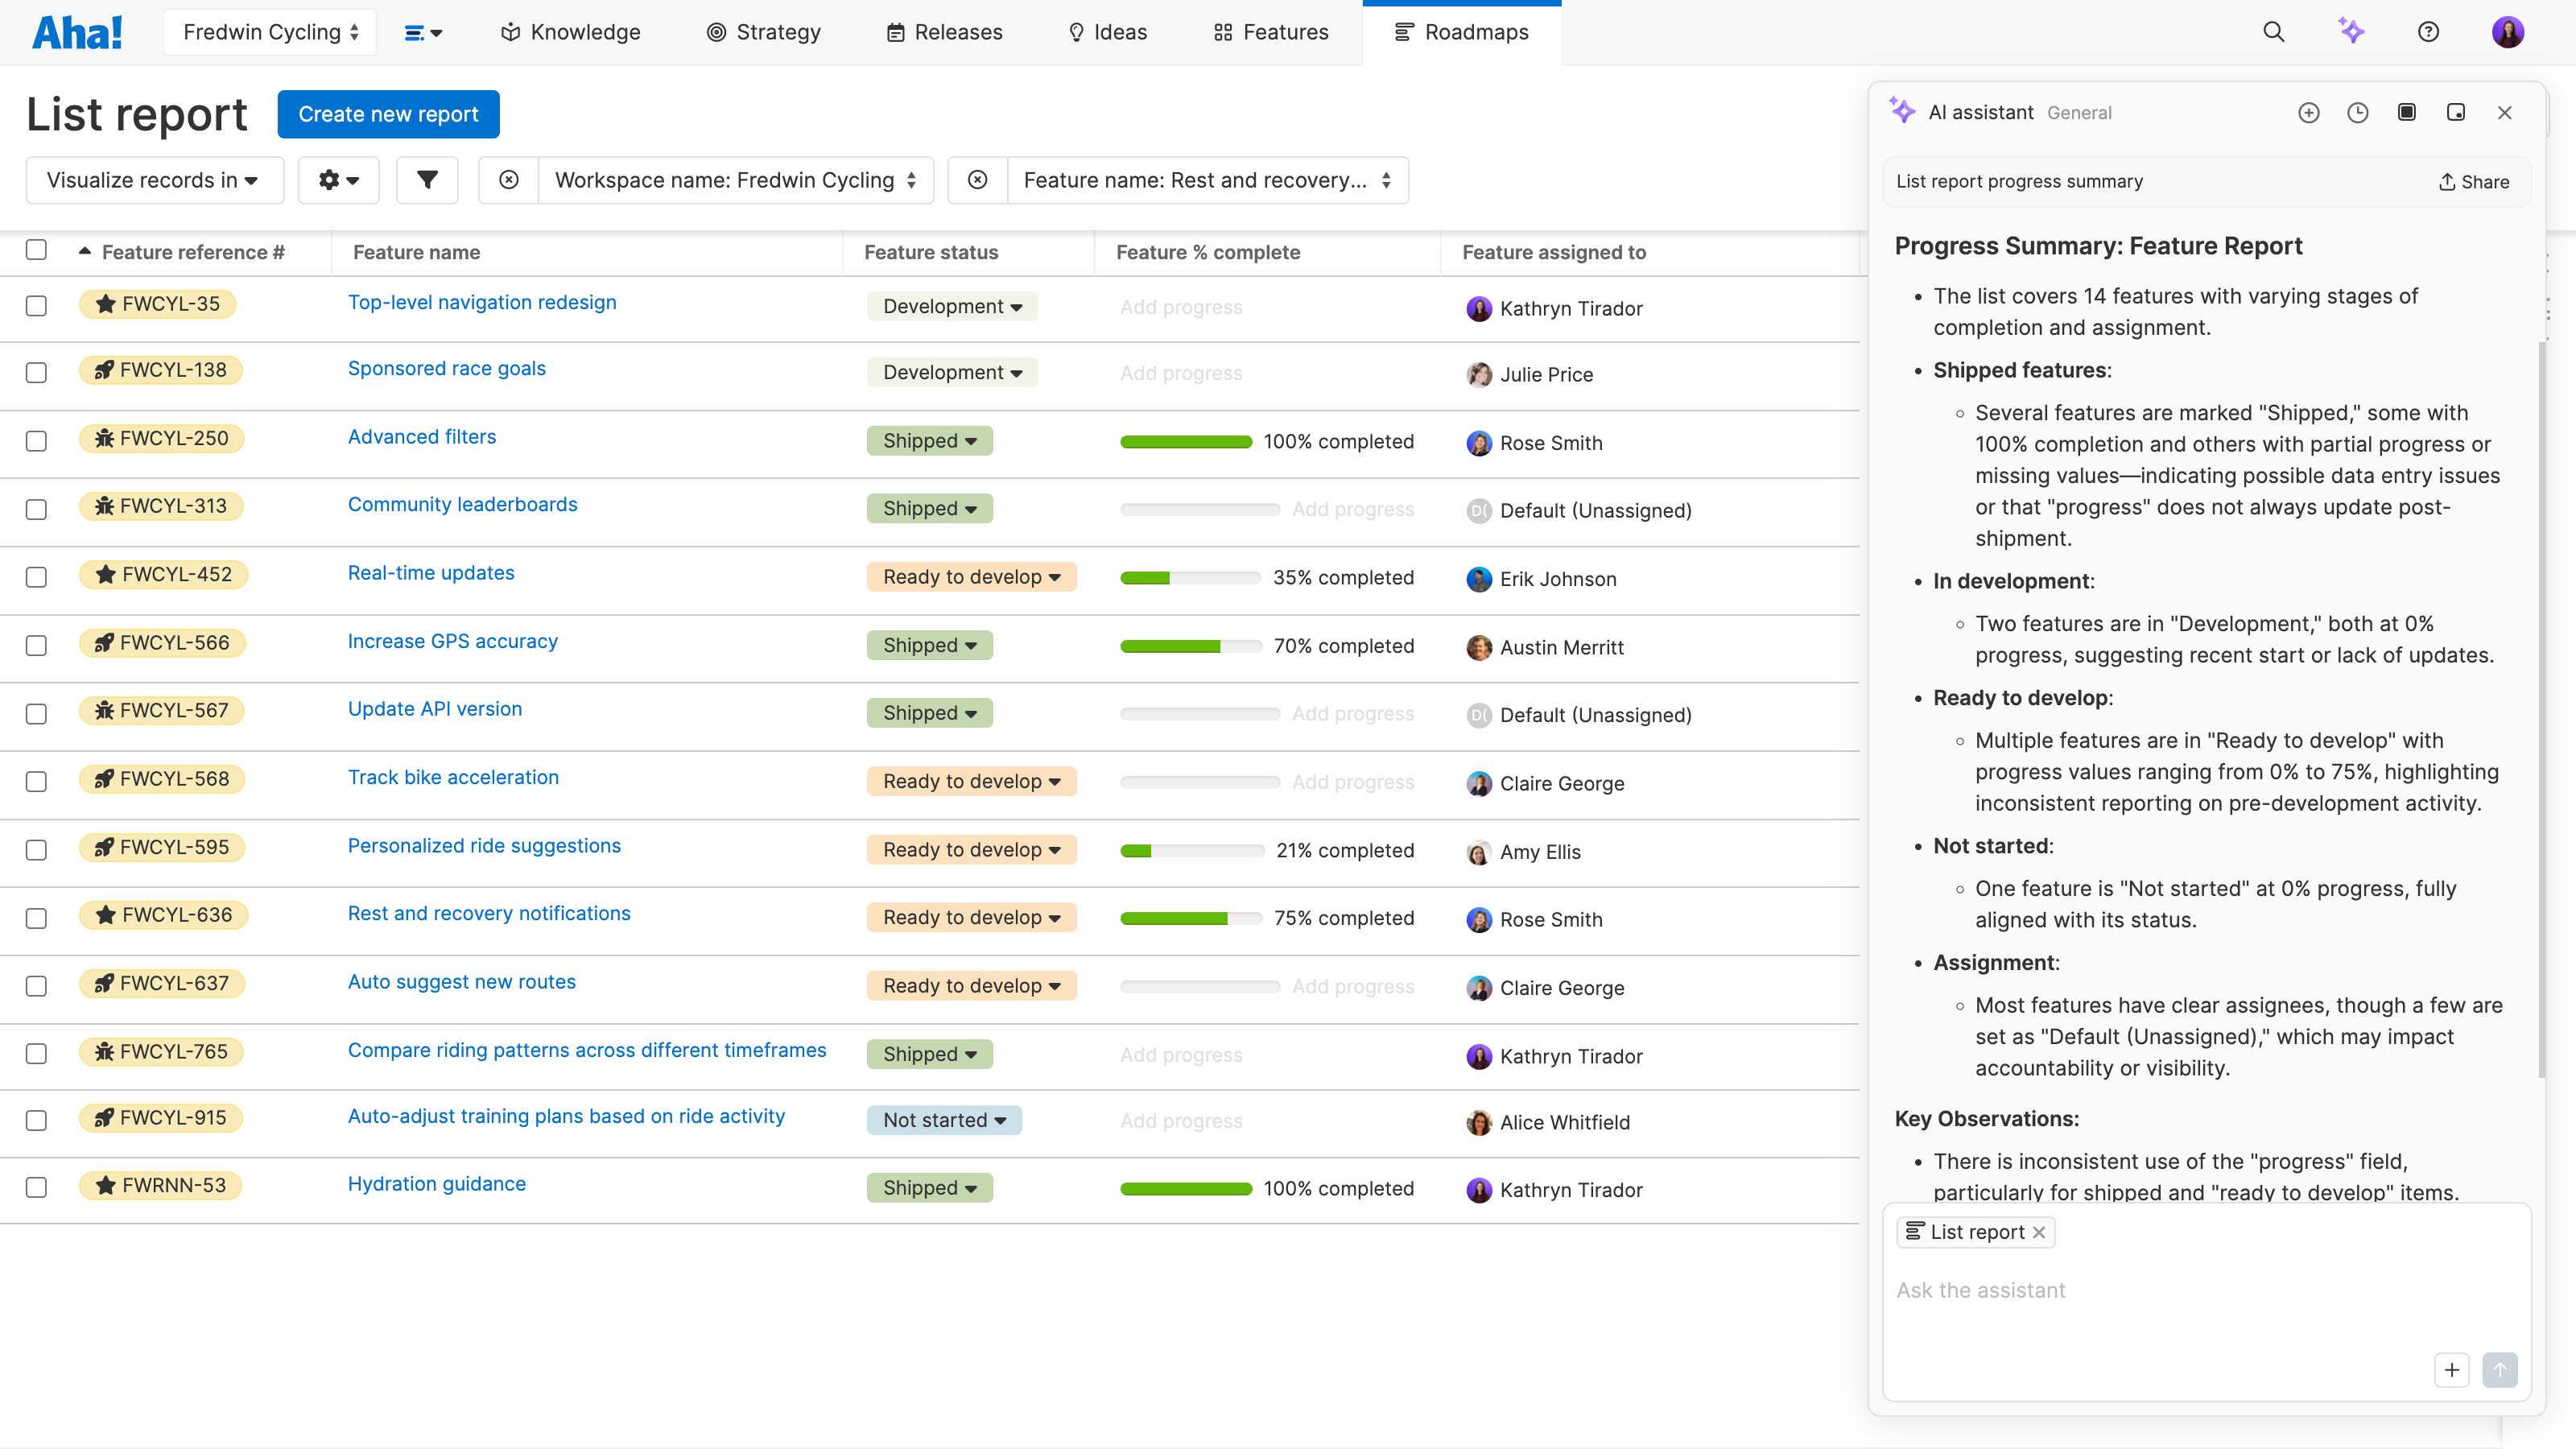This screenshot has width=2576, height=1449.
Task: Pop out the AI assistant panel
Action: 2456,112
